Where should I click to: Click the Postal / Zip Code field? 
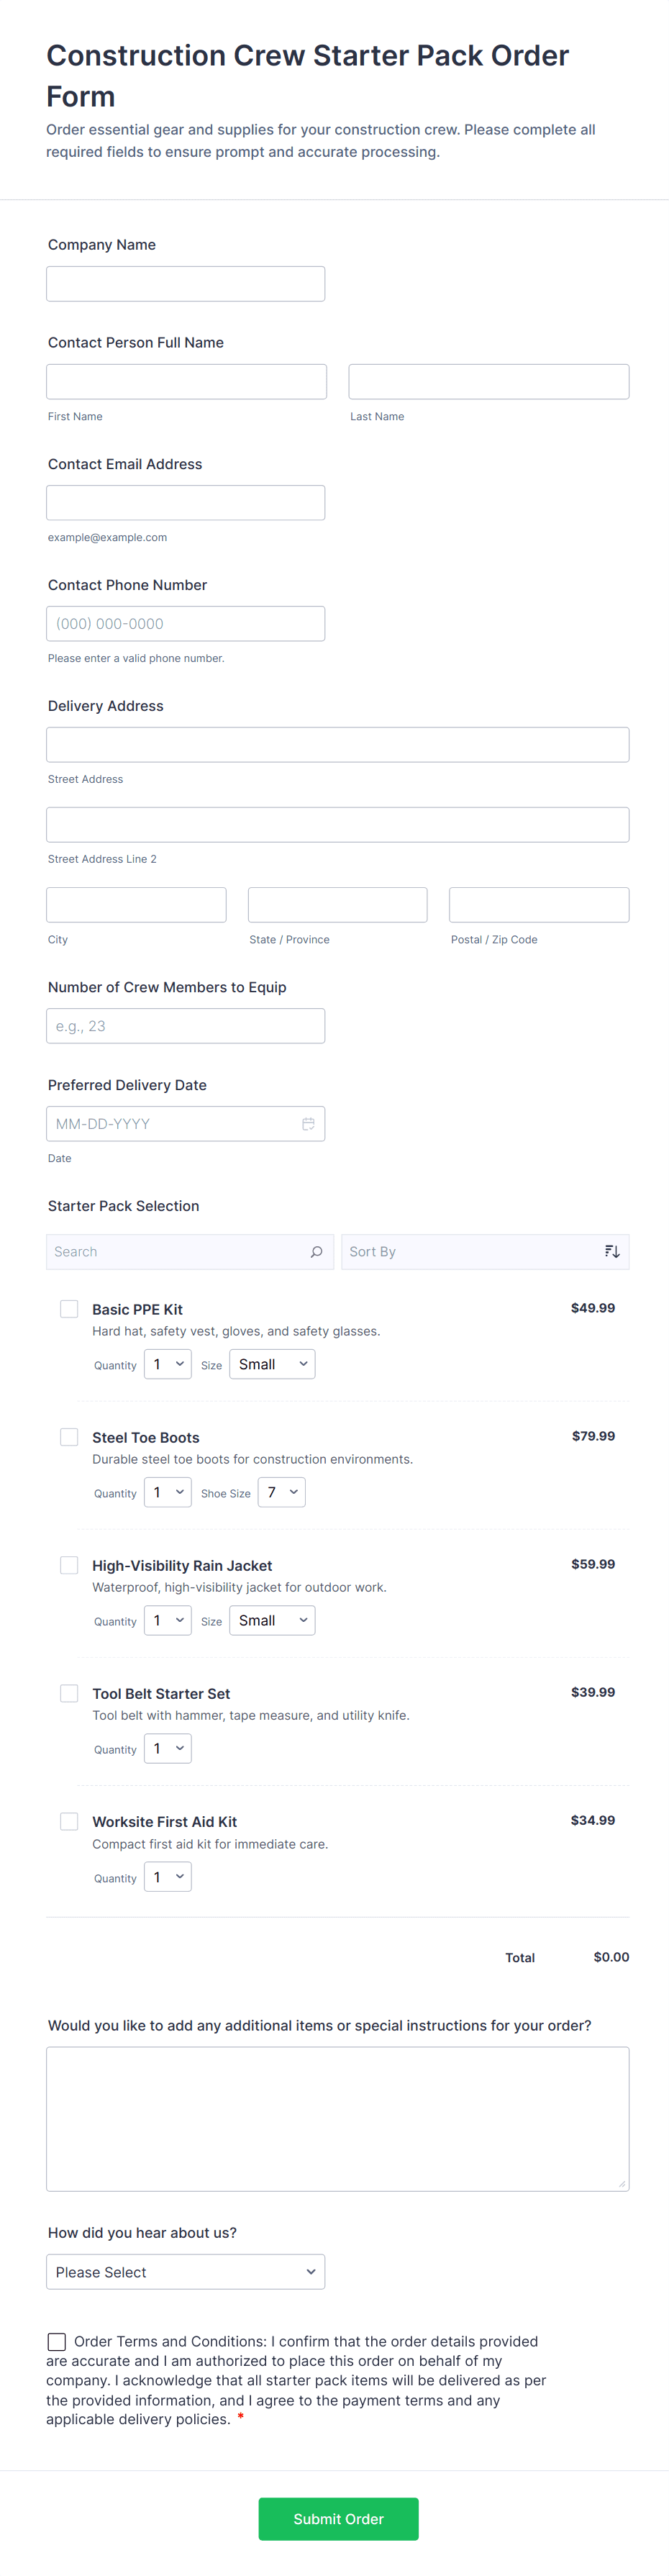[539, 905]
